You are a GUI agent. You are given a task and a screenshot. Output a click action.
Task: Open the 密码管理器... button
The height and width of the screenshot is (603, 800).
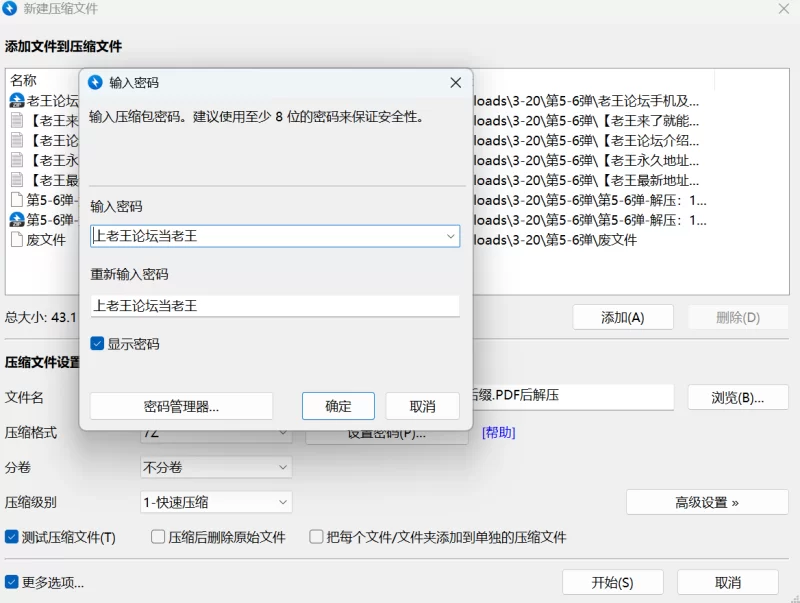coord(181,406)
